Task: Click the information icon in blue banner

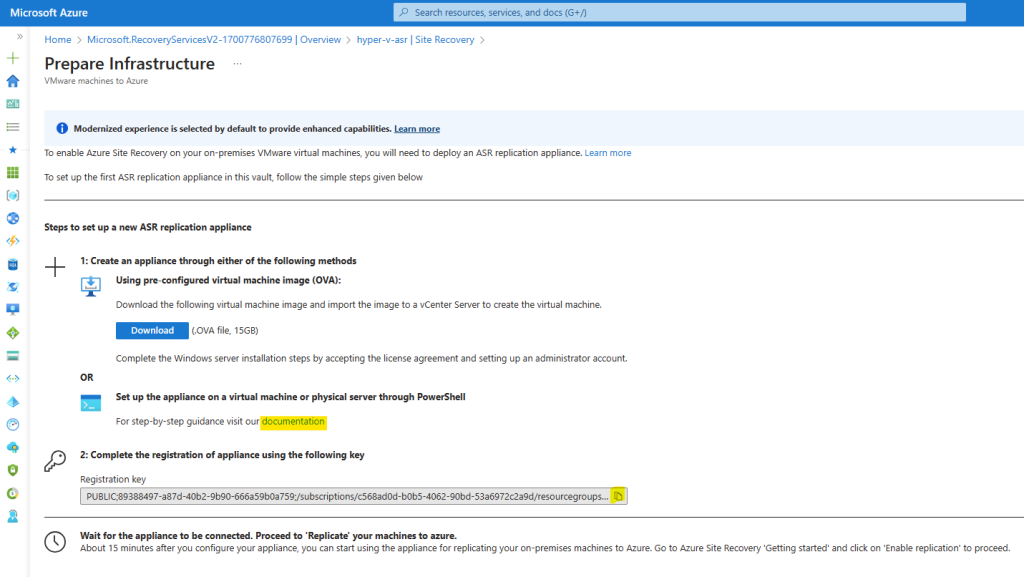Action: pos(62,129)
